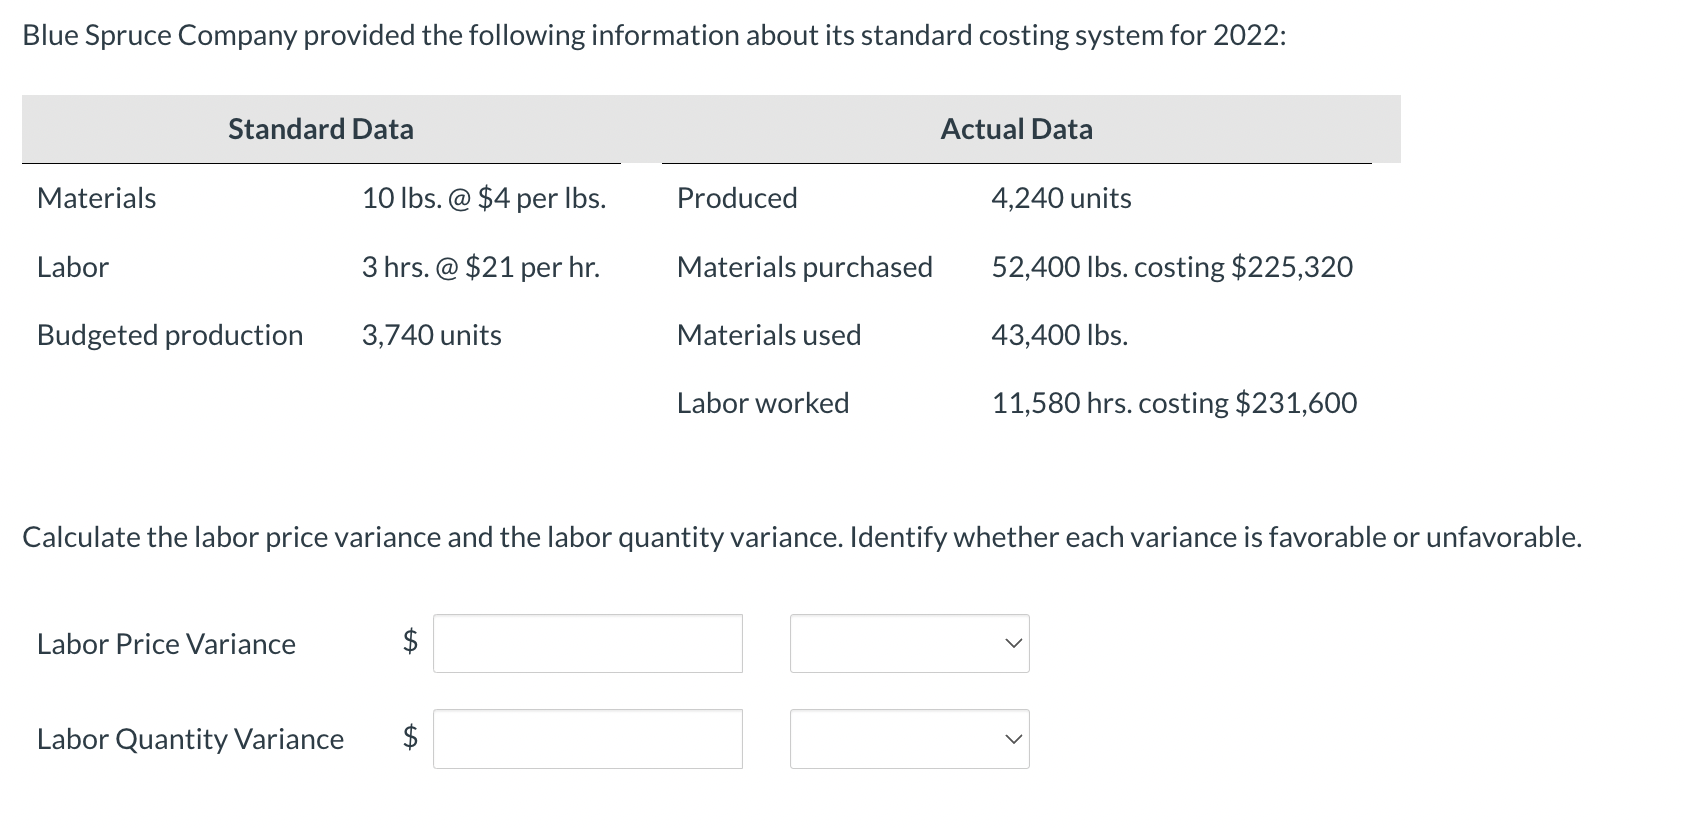
Task: Click the 'Produced' row label
Action: [x=737, y=198]
